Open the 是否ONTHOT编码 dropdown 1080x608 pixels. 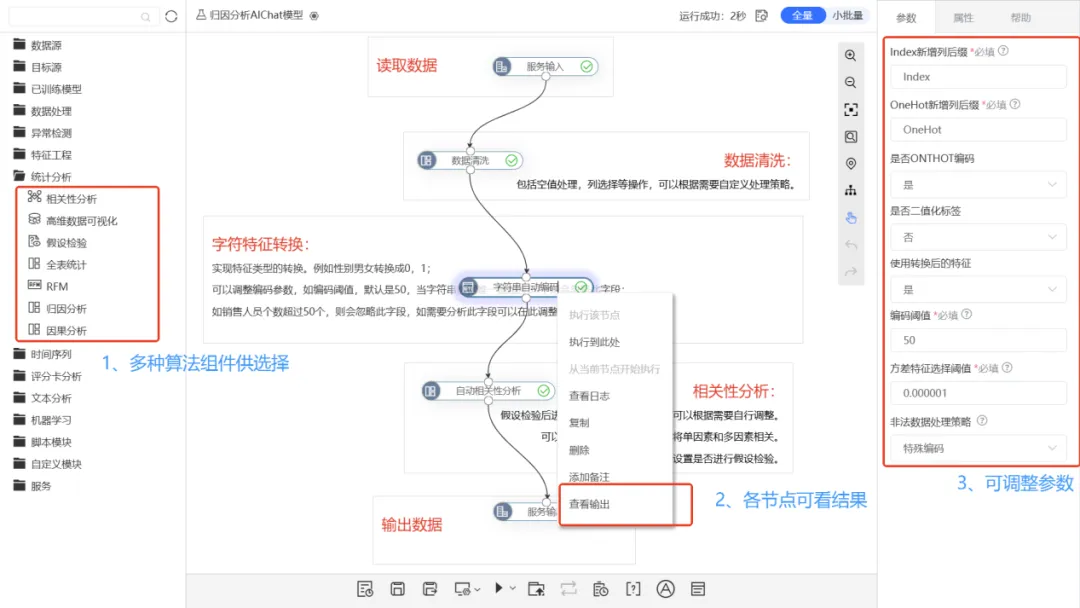[978, 185]
